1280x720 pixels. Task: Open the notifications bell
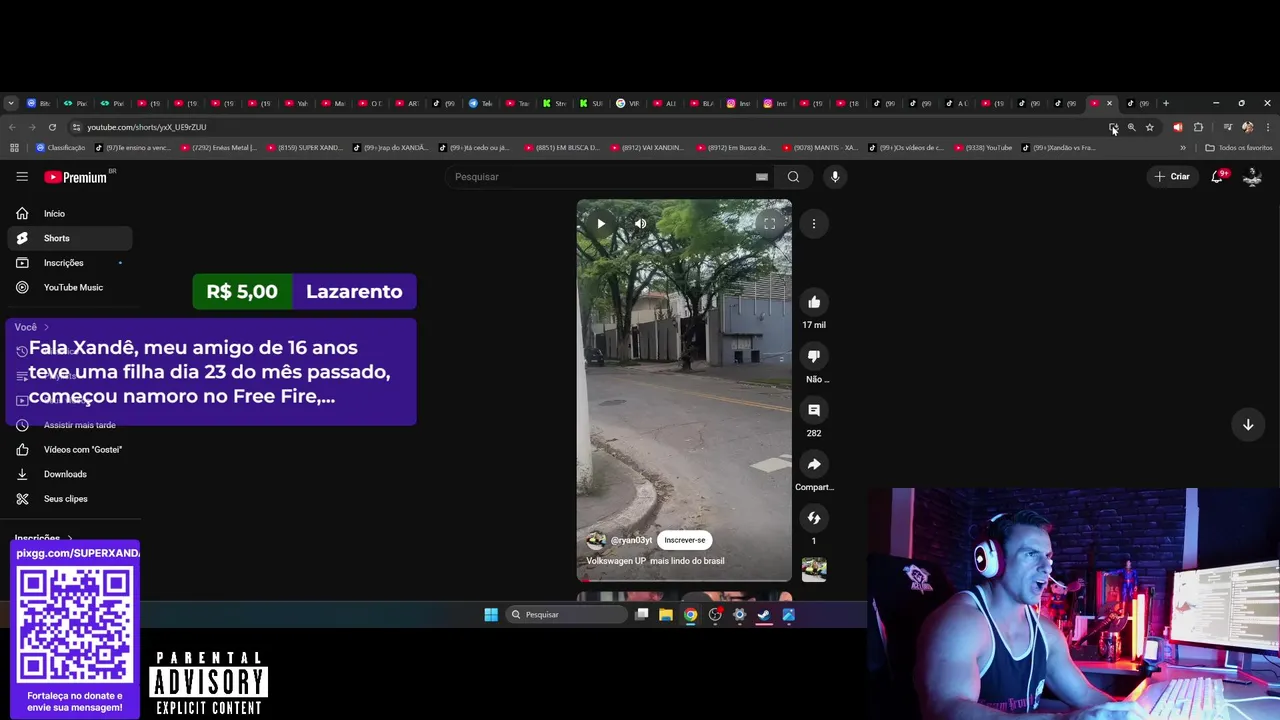[1217, 177]
